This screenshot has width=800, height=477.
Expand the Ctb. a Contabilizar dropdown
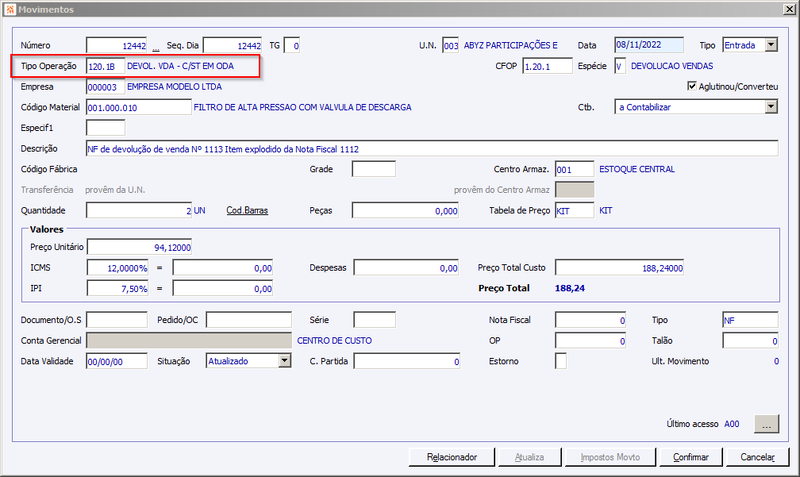[771, 107]
